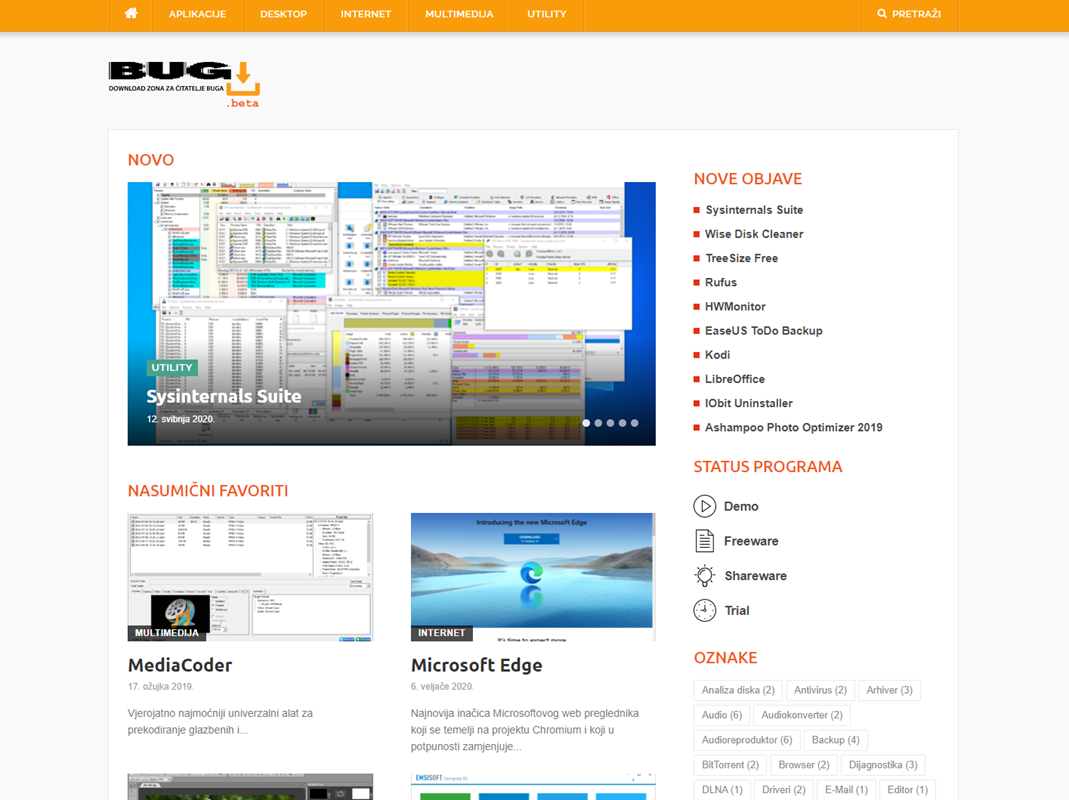Click the Microsoft Edge date 6. veljače 2020.
The height and width of the screenshot is (800, 1069).
click(442, 686)
